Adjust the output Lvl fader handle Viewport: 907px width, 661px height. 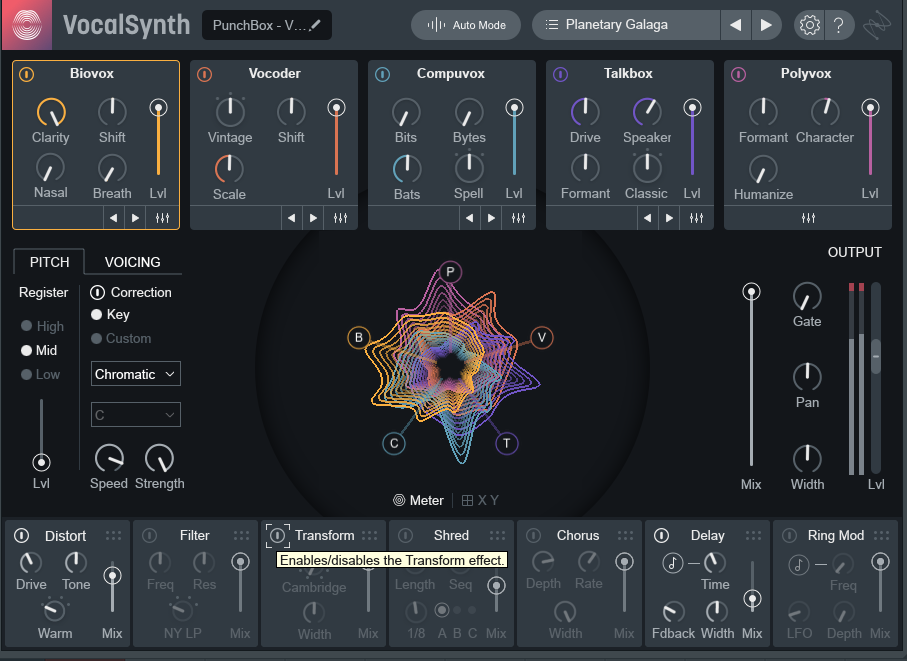click(x=876, y=356)
